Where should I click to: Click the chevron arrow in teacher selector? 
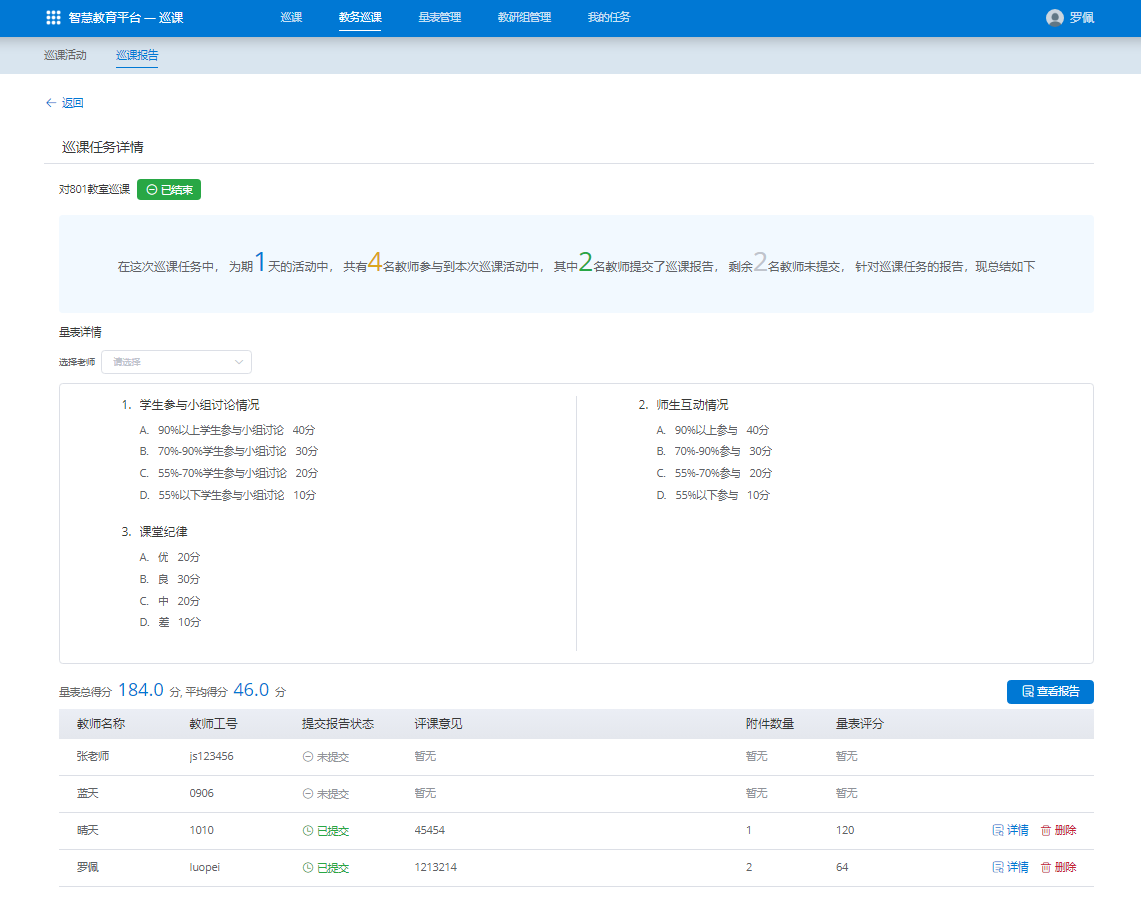239,362
